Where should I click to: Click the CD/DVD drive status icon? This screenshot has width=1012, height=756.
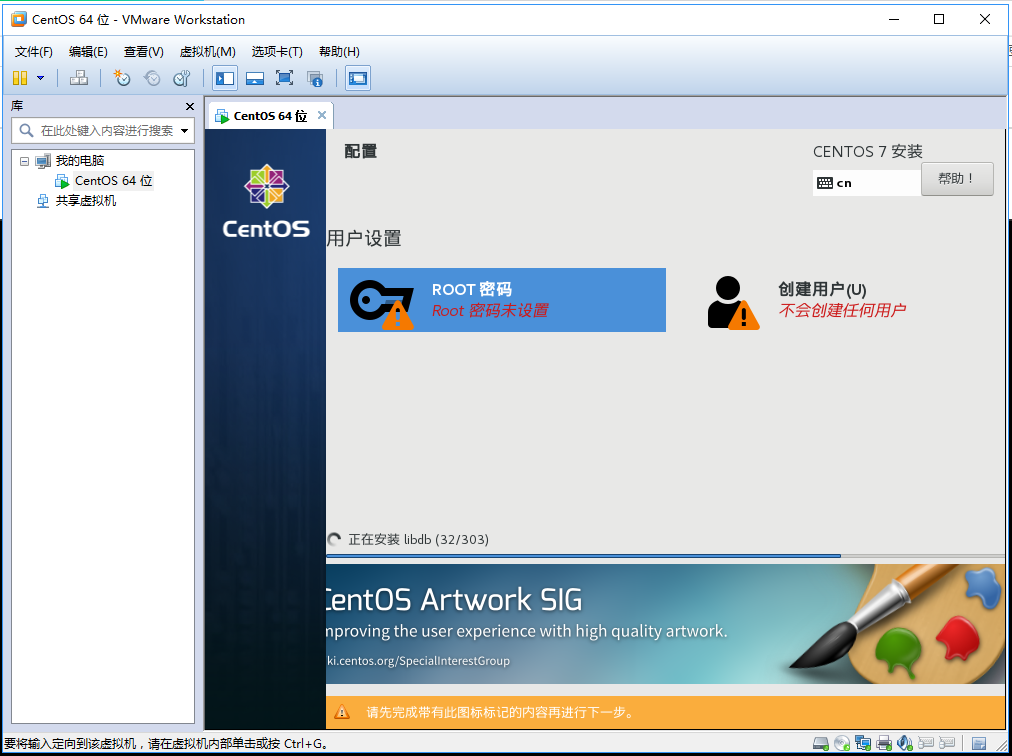click(842, 744)
